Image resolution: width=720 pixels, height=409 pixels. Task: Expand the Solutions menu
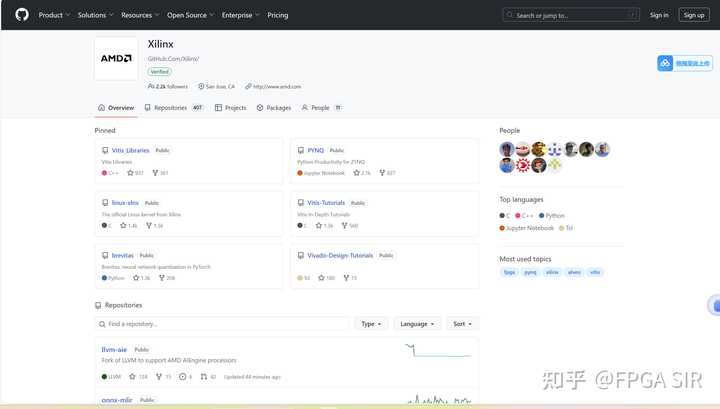pyautogui.click(x=95, y=15)
